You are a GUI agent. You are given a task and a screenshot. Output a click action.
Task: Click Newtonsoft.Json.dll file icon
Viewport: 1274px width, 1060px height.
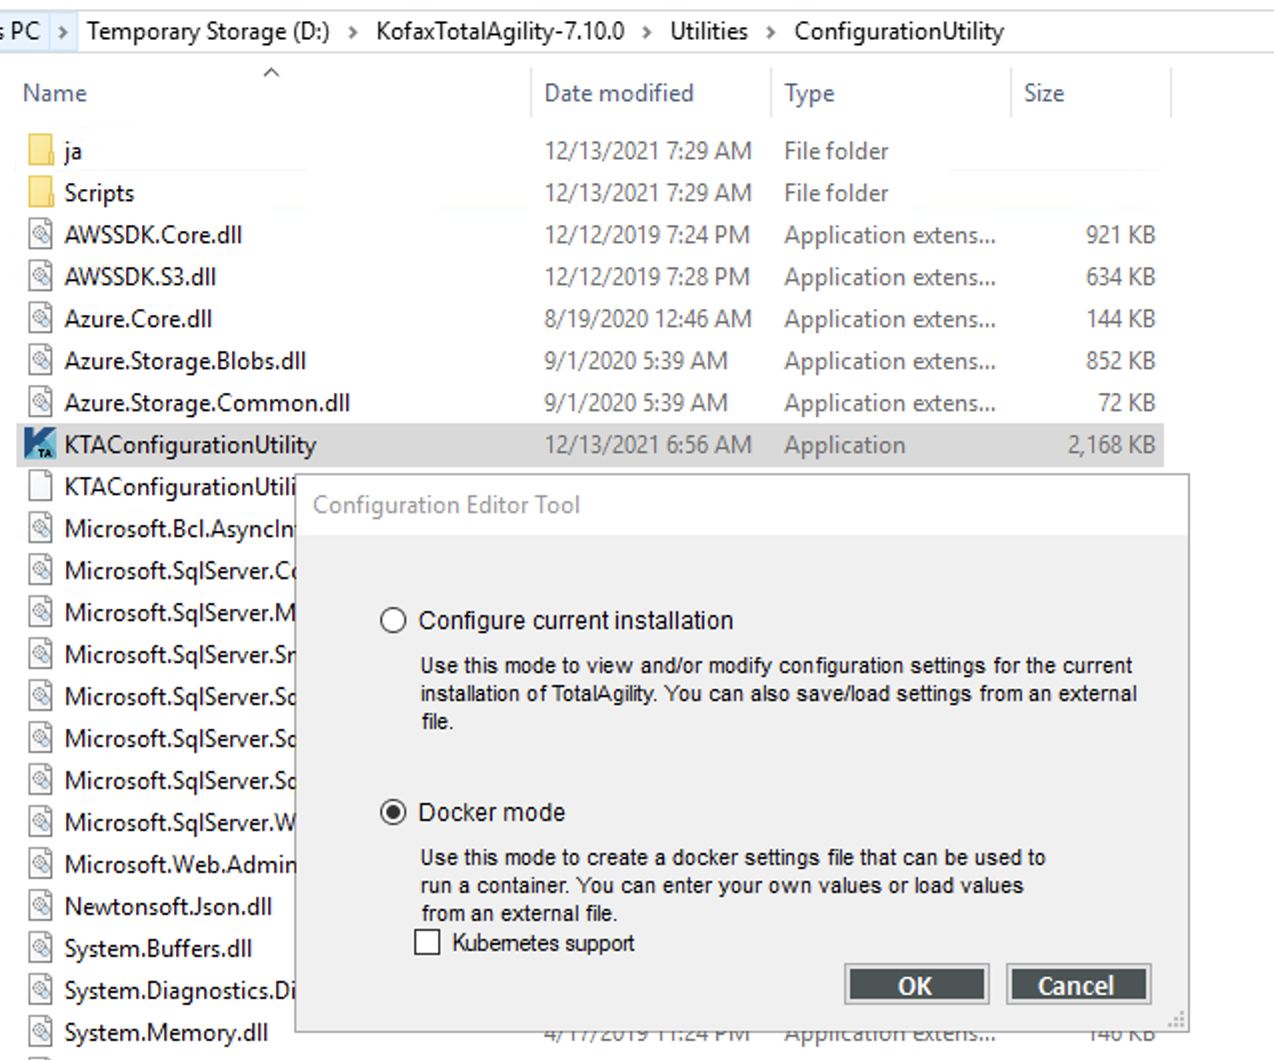tap(40, 906)
